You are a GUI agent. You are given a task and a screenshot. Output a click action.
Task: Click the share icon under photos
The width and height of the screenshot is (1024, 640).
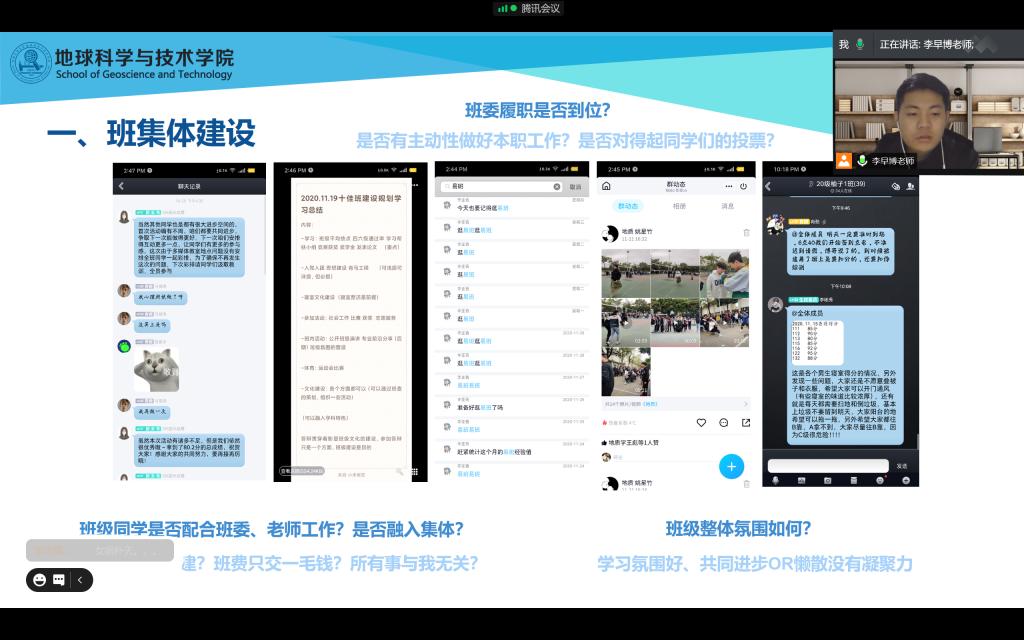point(745,423)
